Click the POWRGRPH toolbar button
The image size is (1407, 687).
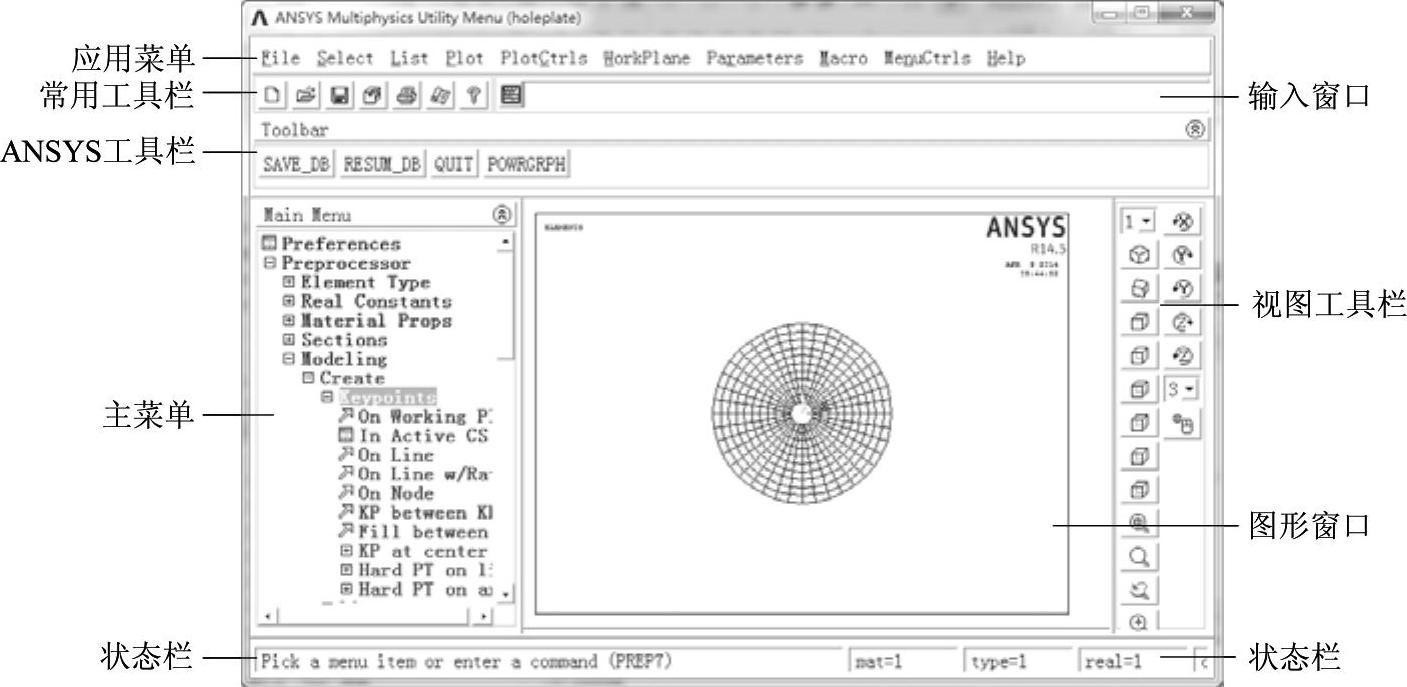pyautogui.click(x=527, y=165)
